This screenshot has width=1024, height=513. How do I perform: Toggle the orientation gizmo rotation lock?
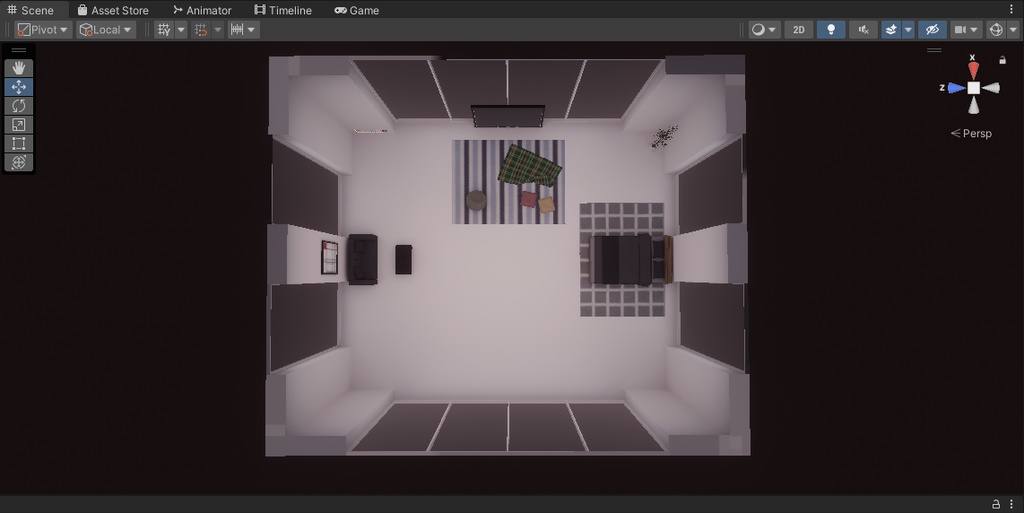pyautogui.click(x=1002, y=60)
